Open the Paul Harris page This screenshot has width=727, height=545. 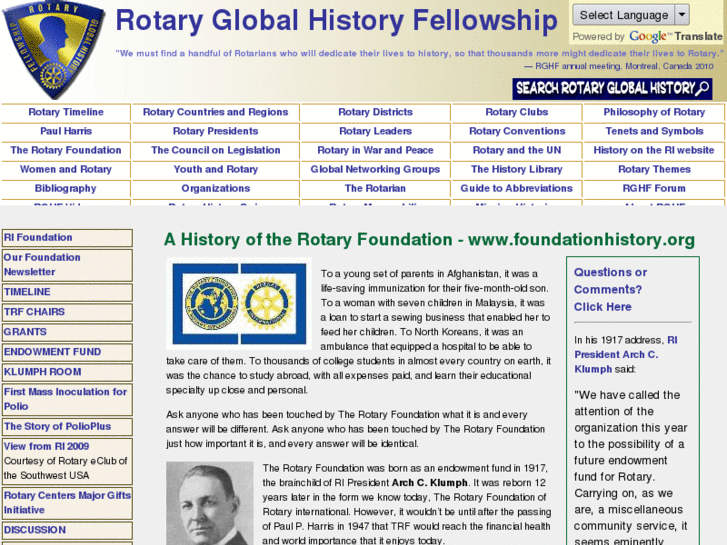tap(66, 131)
